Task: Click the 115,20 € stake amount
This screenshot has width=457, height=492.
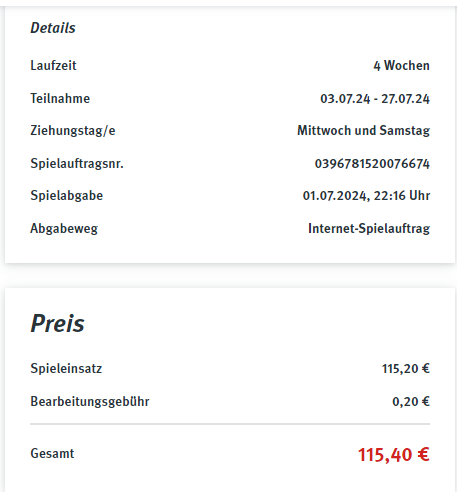Action: pyautogui.click(x=406, y=369)
